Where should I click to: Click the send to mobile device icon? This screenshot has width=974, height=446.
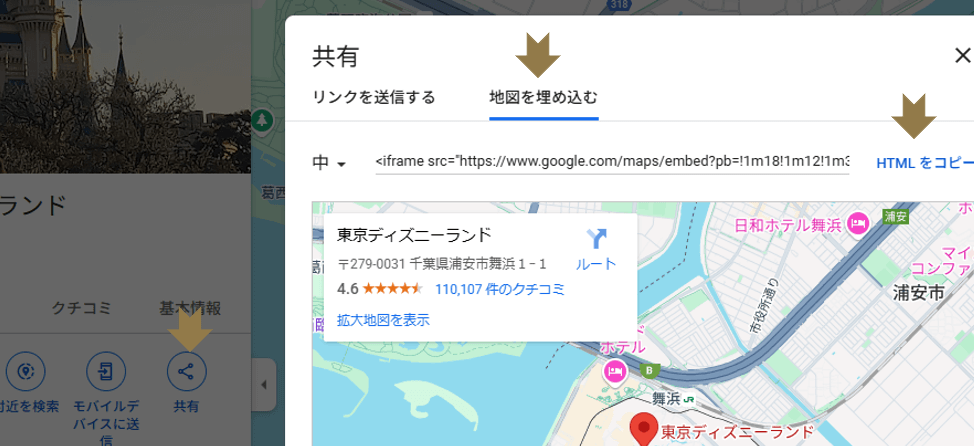pos(106,371)
